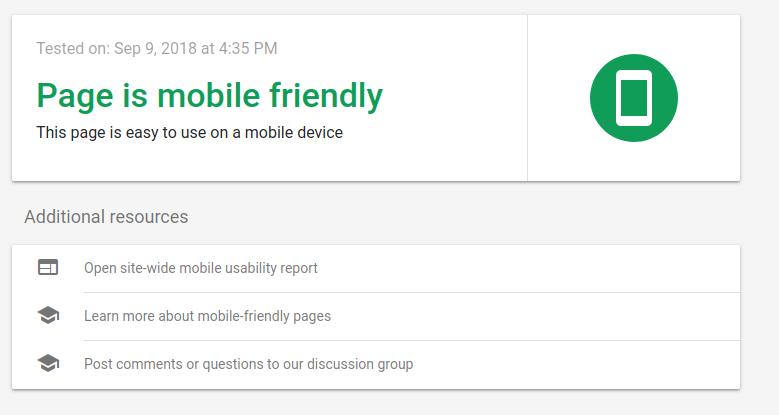Click the word friendly in the green heading
Image resolution: width=779 pixels, height=415 pixels.
326,95
